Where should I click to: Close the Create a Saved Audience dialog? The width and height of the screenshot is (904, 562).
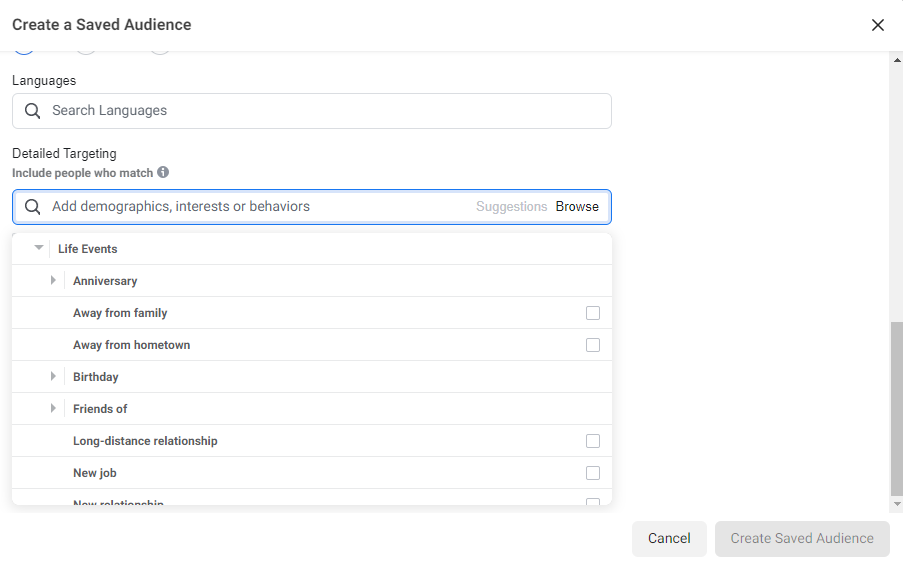[878, 25]
